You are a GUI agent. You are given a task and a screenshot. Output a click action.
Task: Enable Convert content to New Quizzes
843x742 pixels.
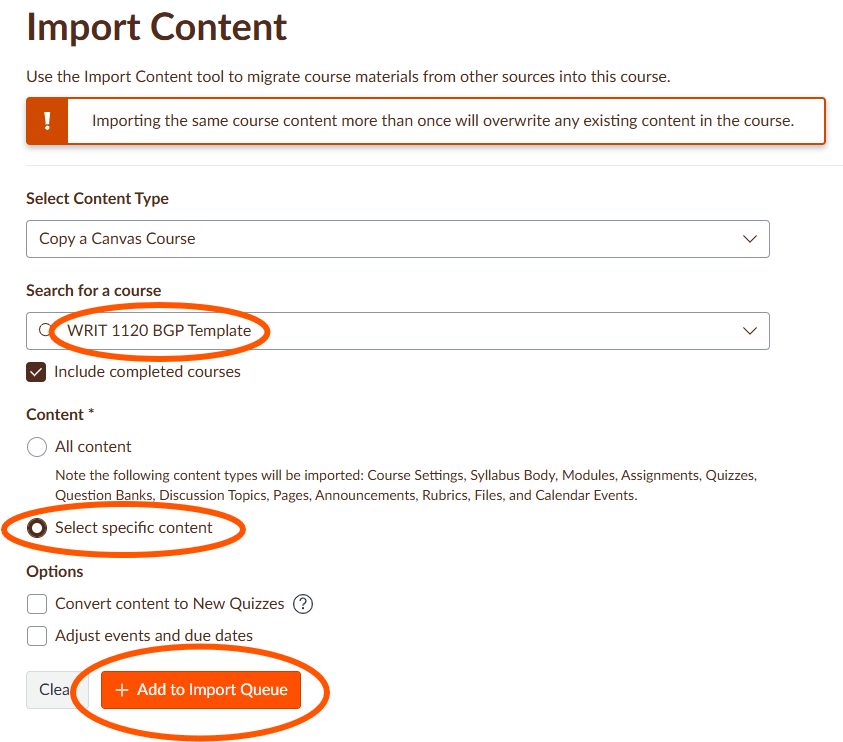36,604
